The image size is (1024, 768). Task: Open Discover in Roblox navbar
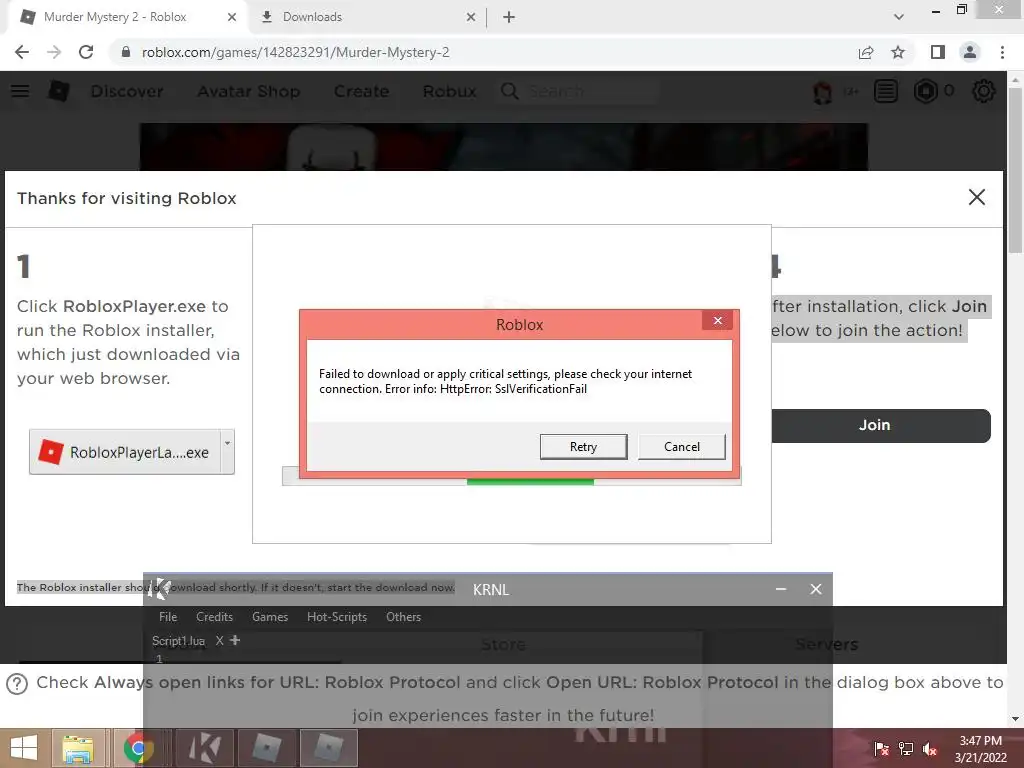point(127,91)
